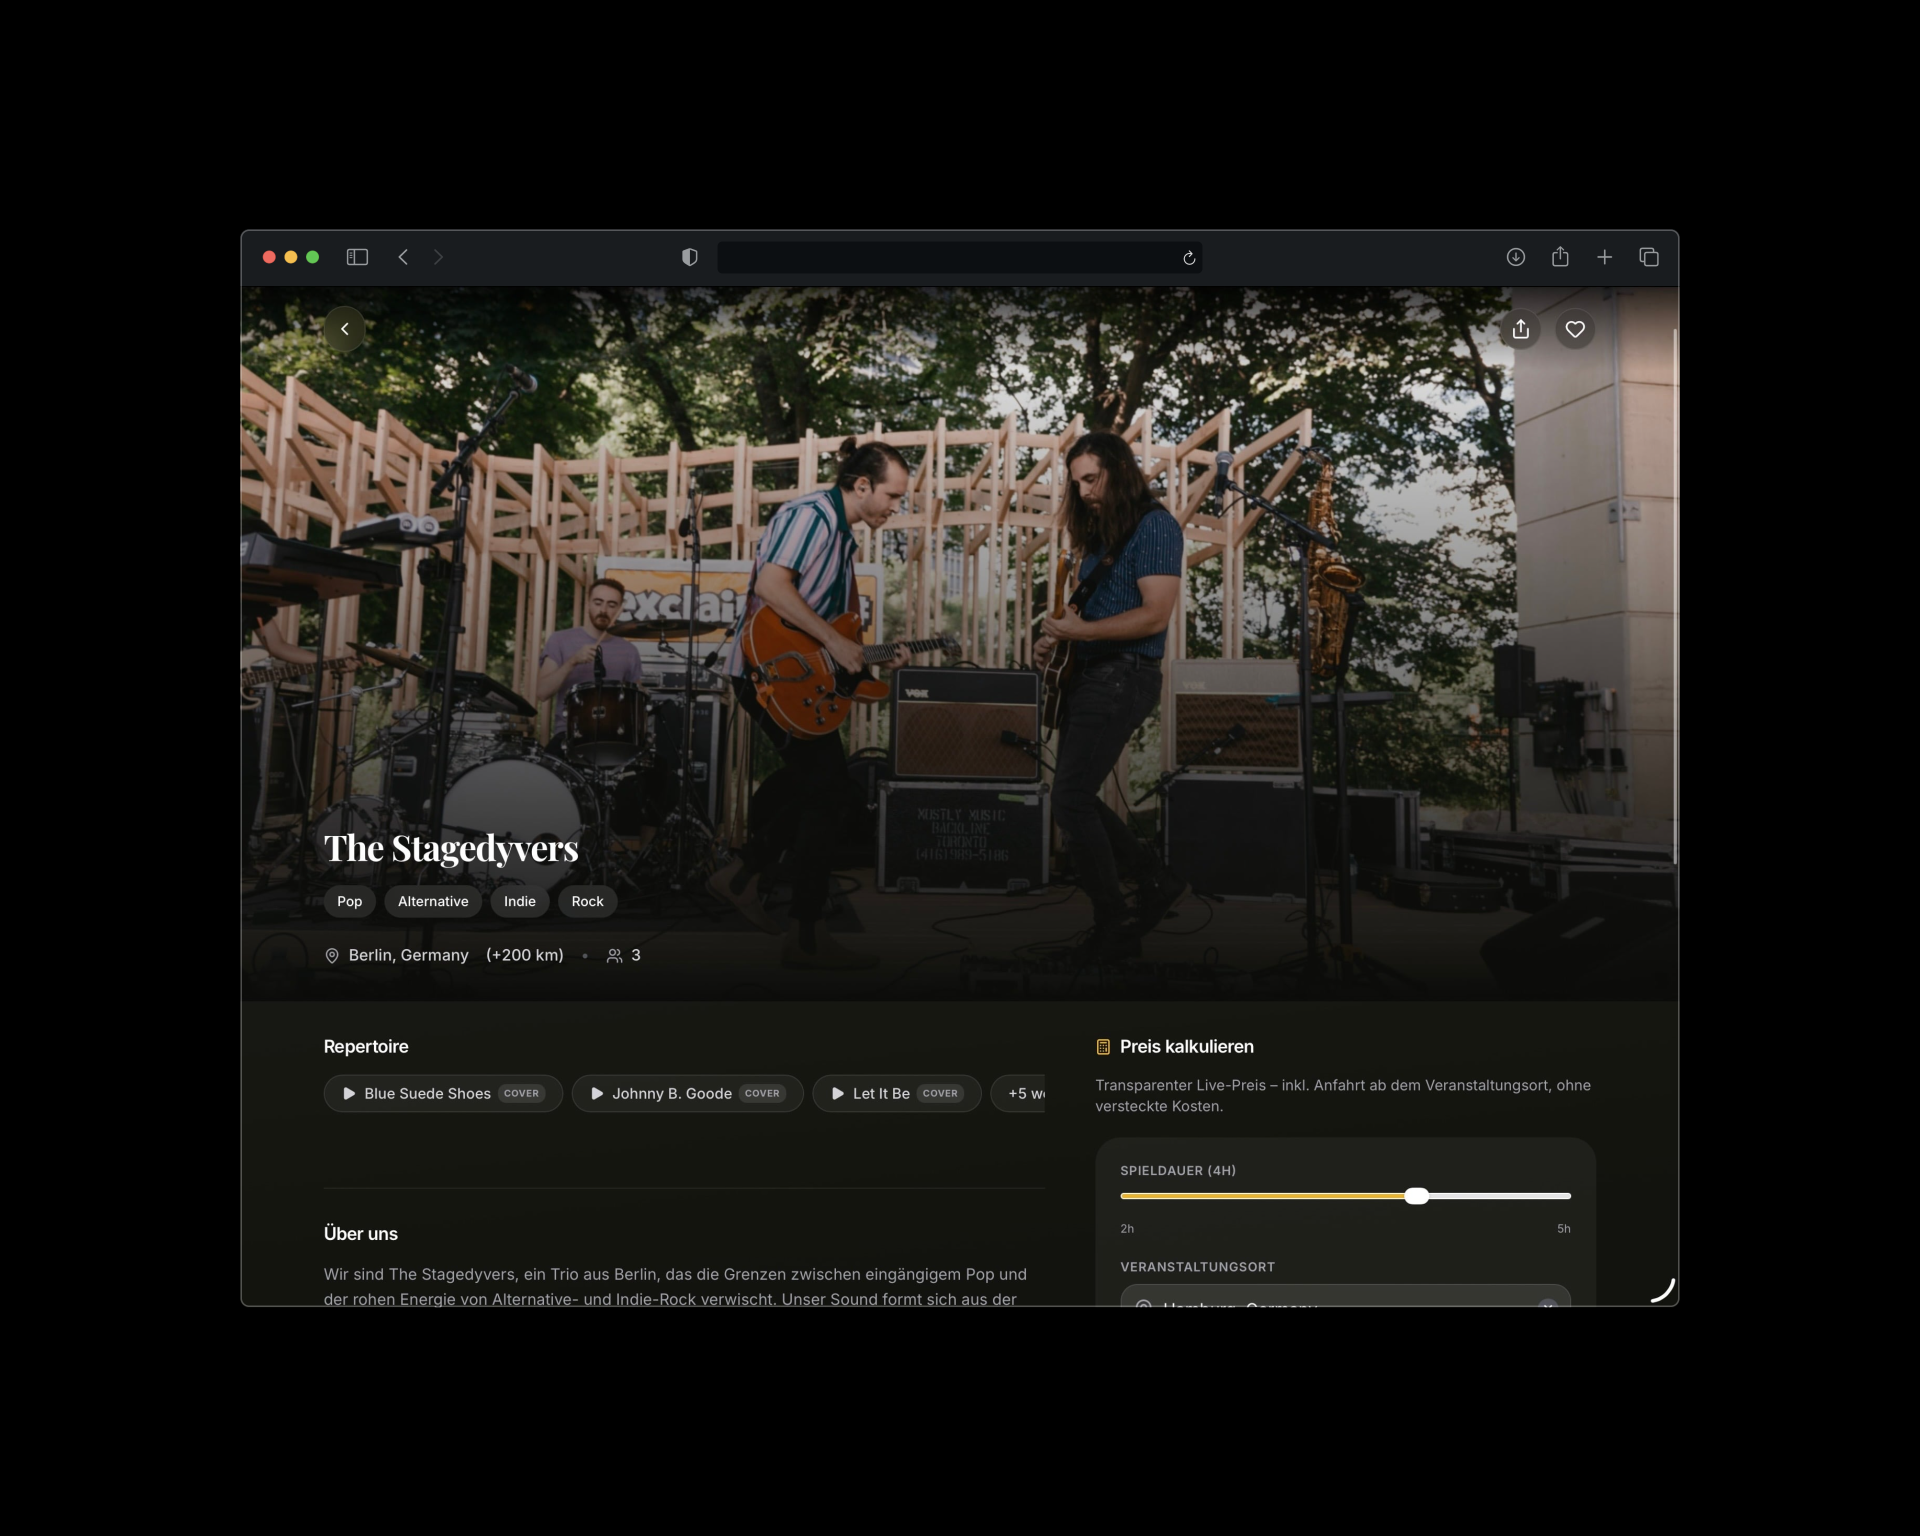
Task: Click the 5h end of the duration slider
Action: [x=1564, y=1229]
